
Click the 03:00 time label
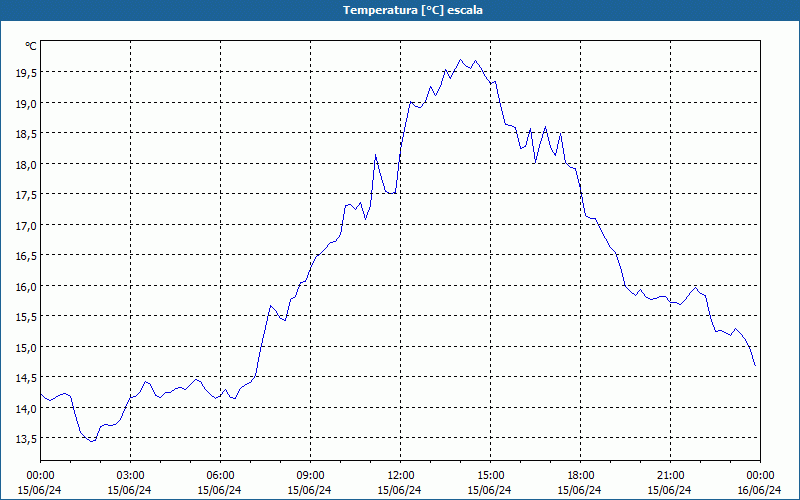tap(130, 475)
